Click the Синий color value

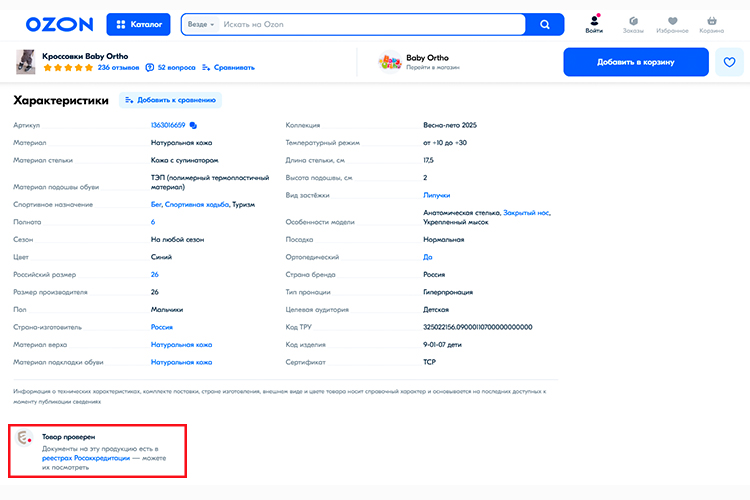tap(161, 257)
